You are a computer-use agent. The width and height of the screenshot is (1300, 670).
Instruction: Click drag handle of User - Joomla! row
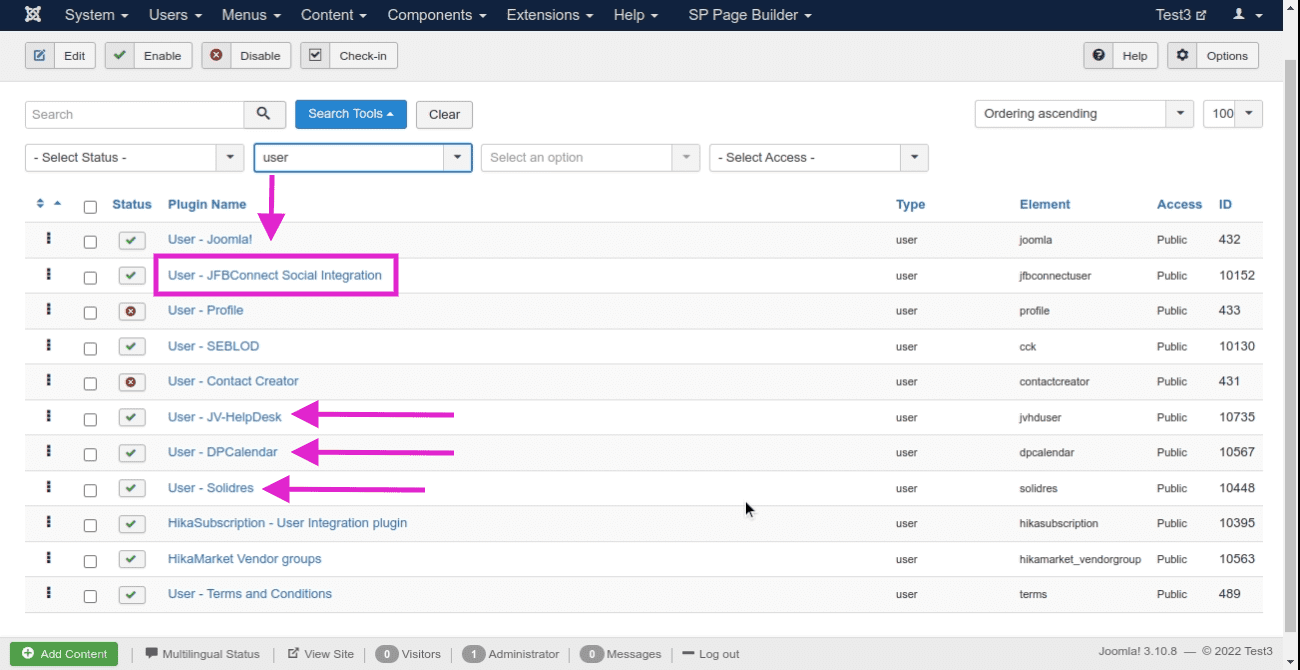[x=48, y=239]
